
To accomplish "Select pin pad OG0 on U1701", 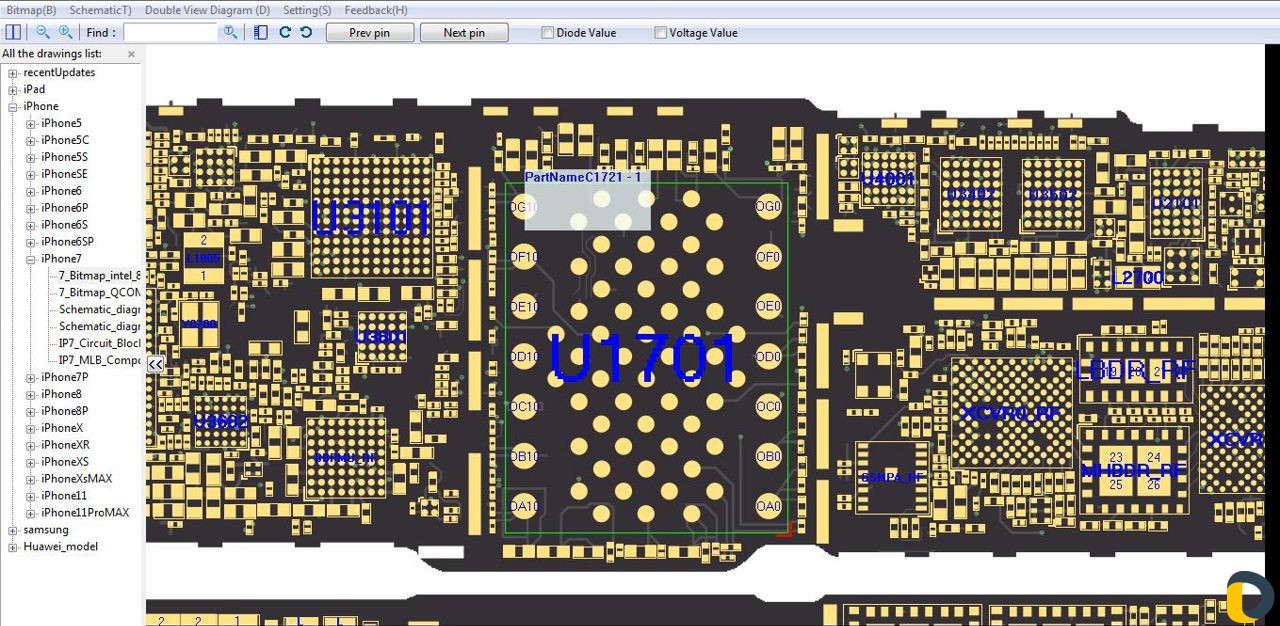I will click(x=768, y=207).
